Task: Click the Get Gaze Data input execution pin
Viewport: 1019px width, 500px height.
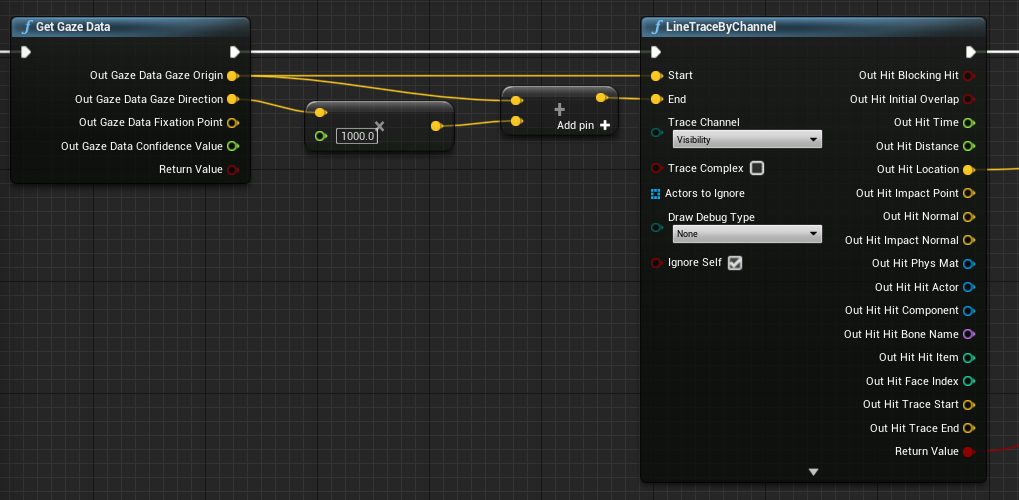Action: (25, 52)
